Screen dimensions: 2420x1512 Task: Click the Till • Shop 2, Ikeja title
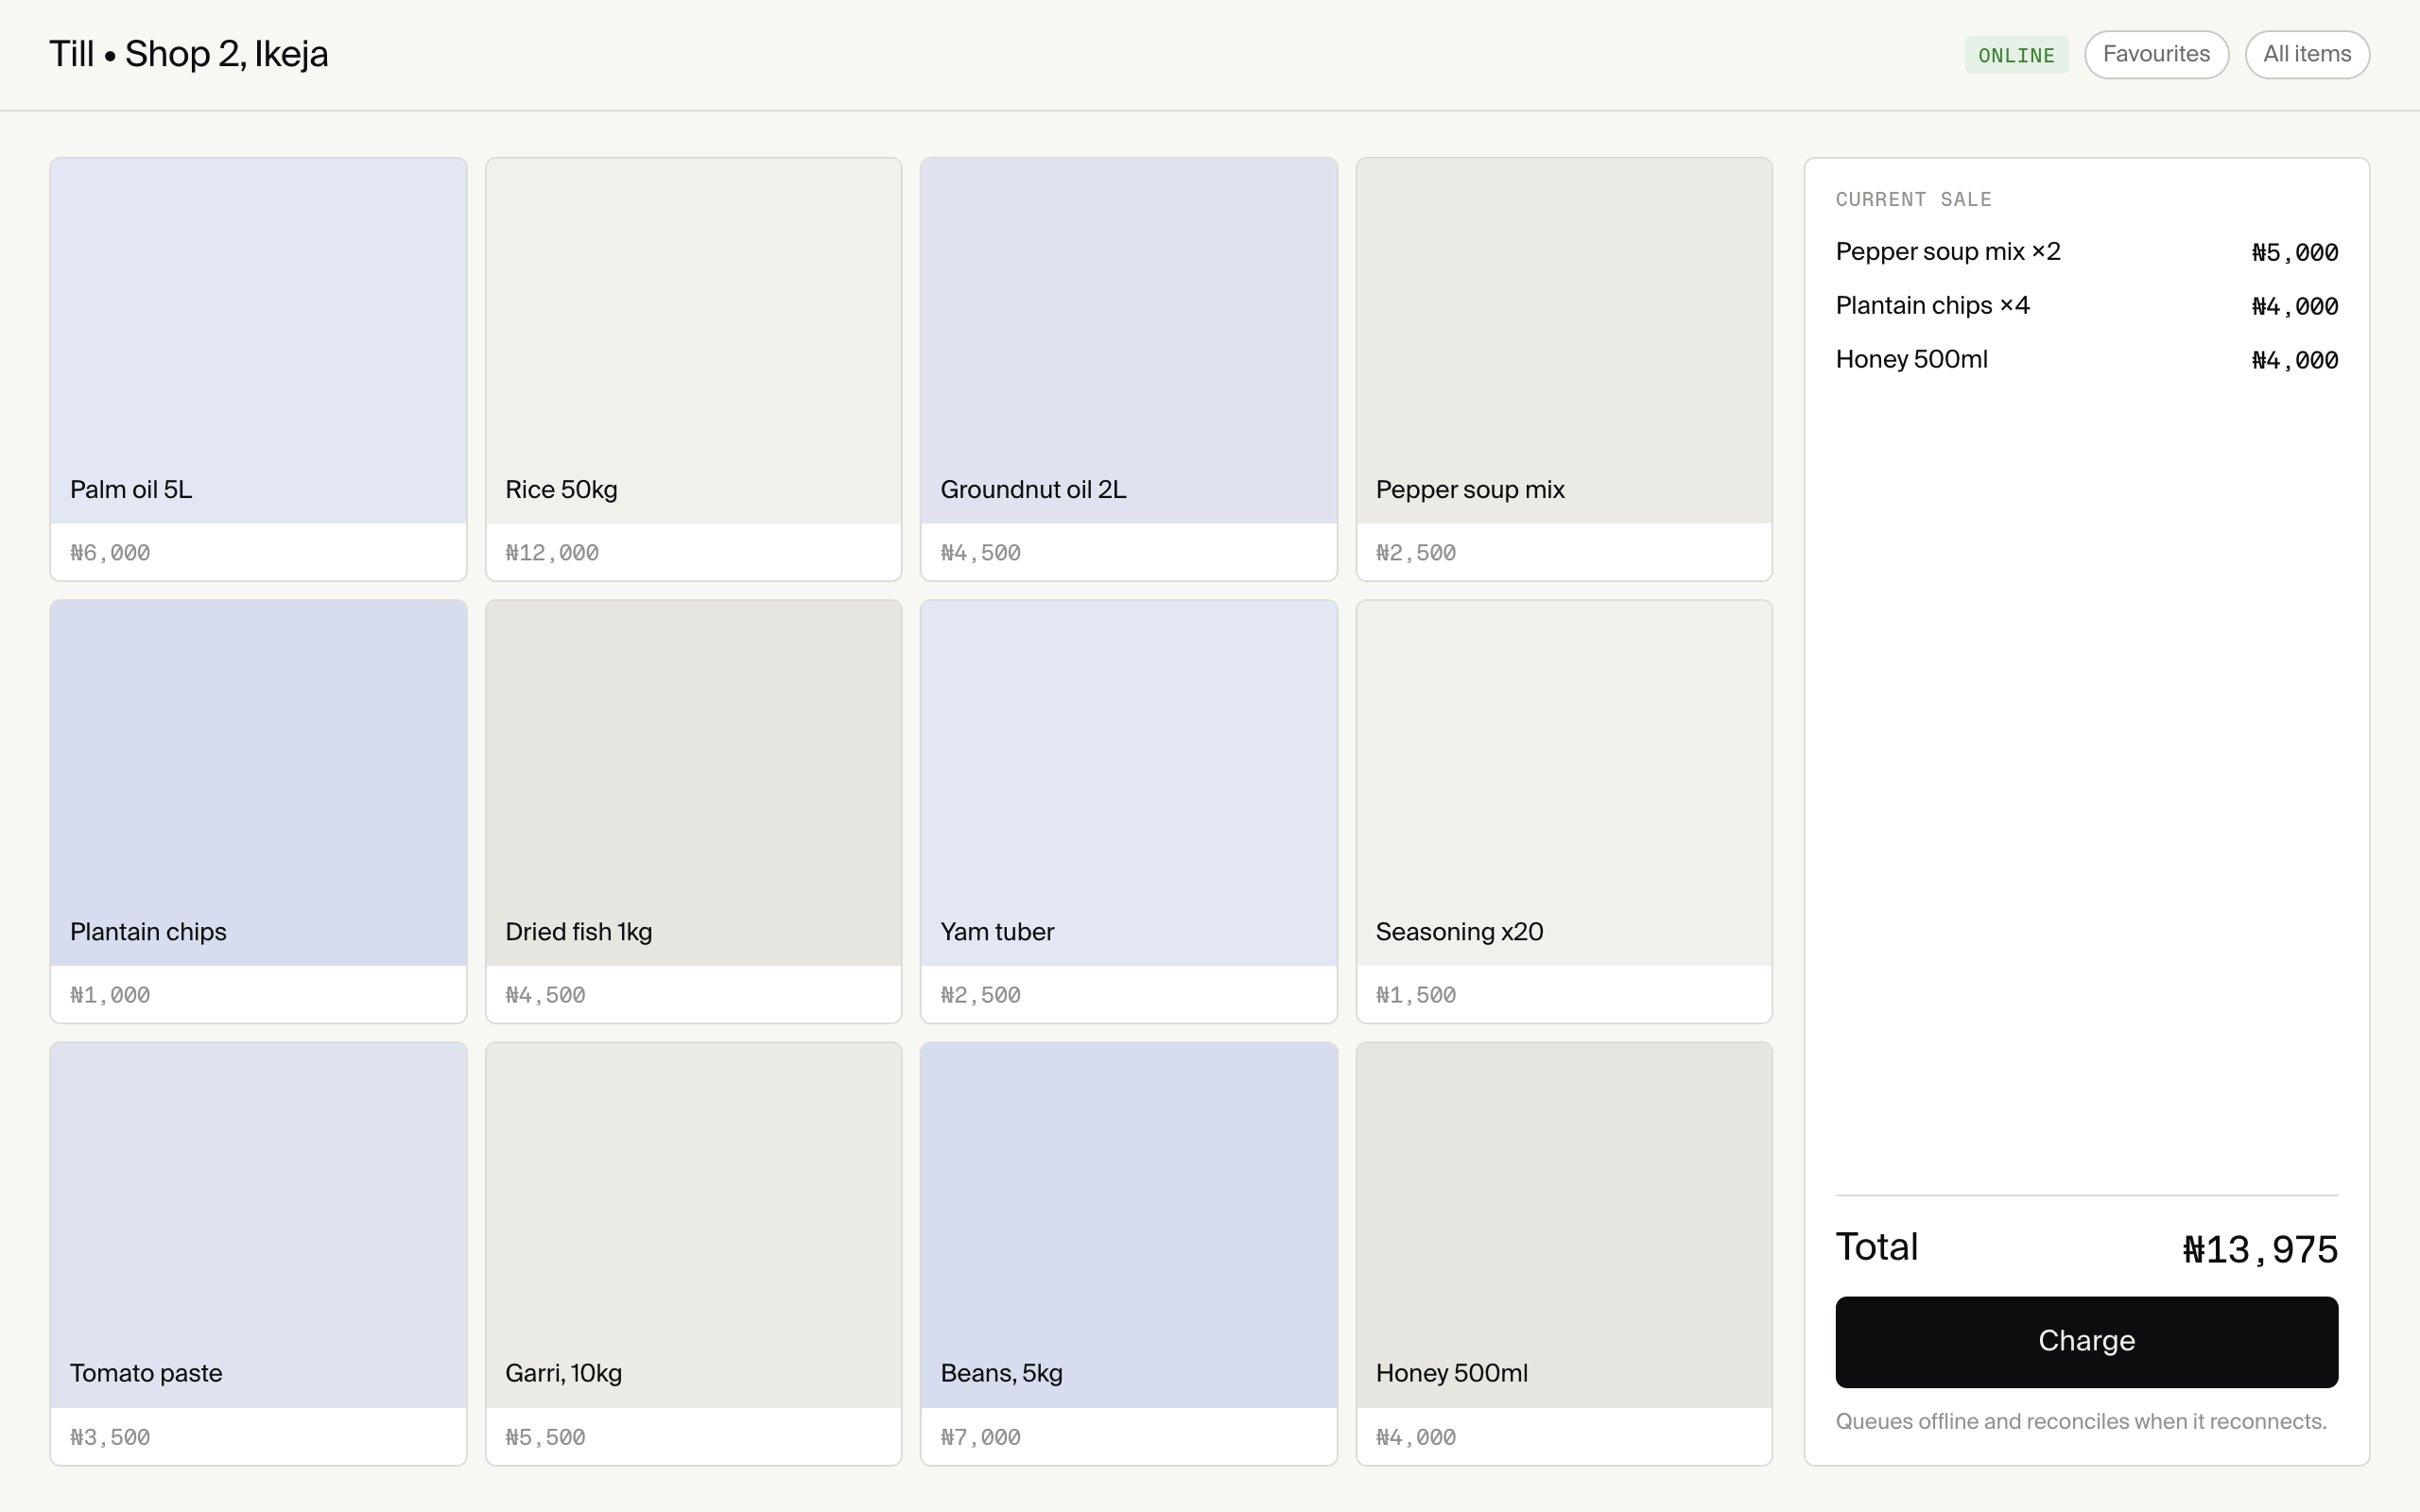(x=189, y=54)
